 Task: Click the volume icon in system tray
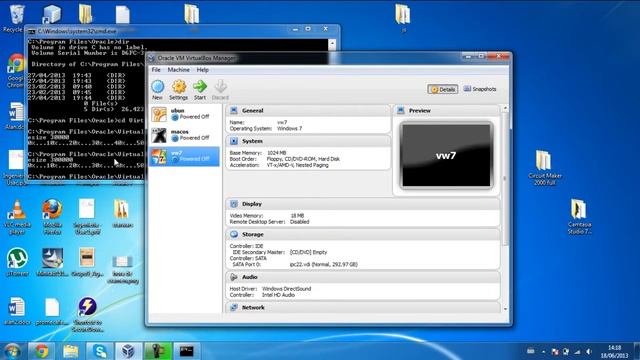[x=589, y=351]
